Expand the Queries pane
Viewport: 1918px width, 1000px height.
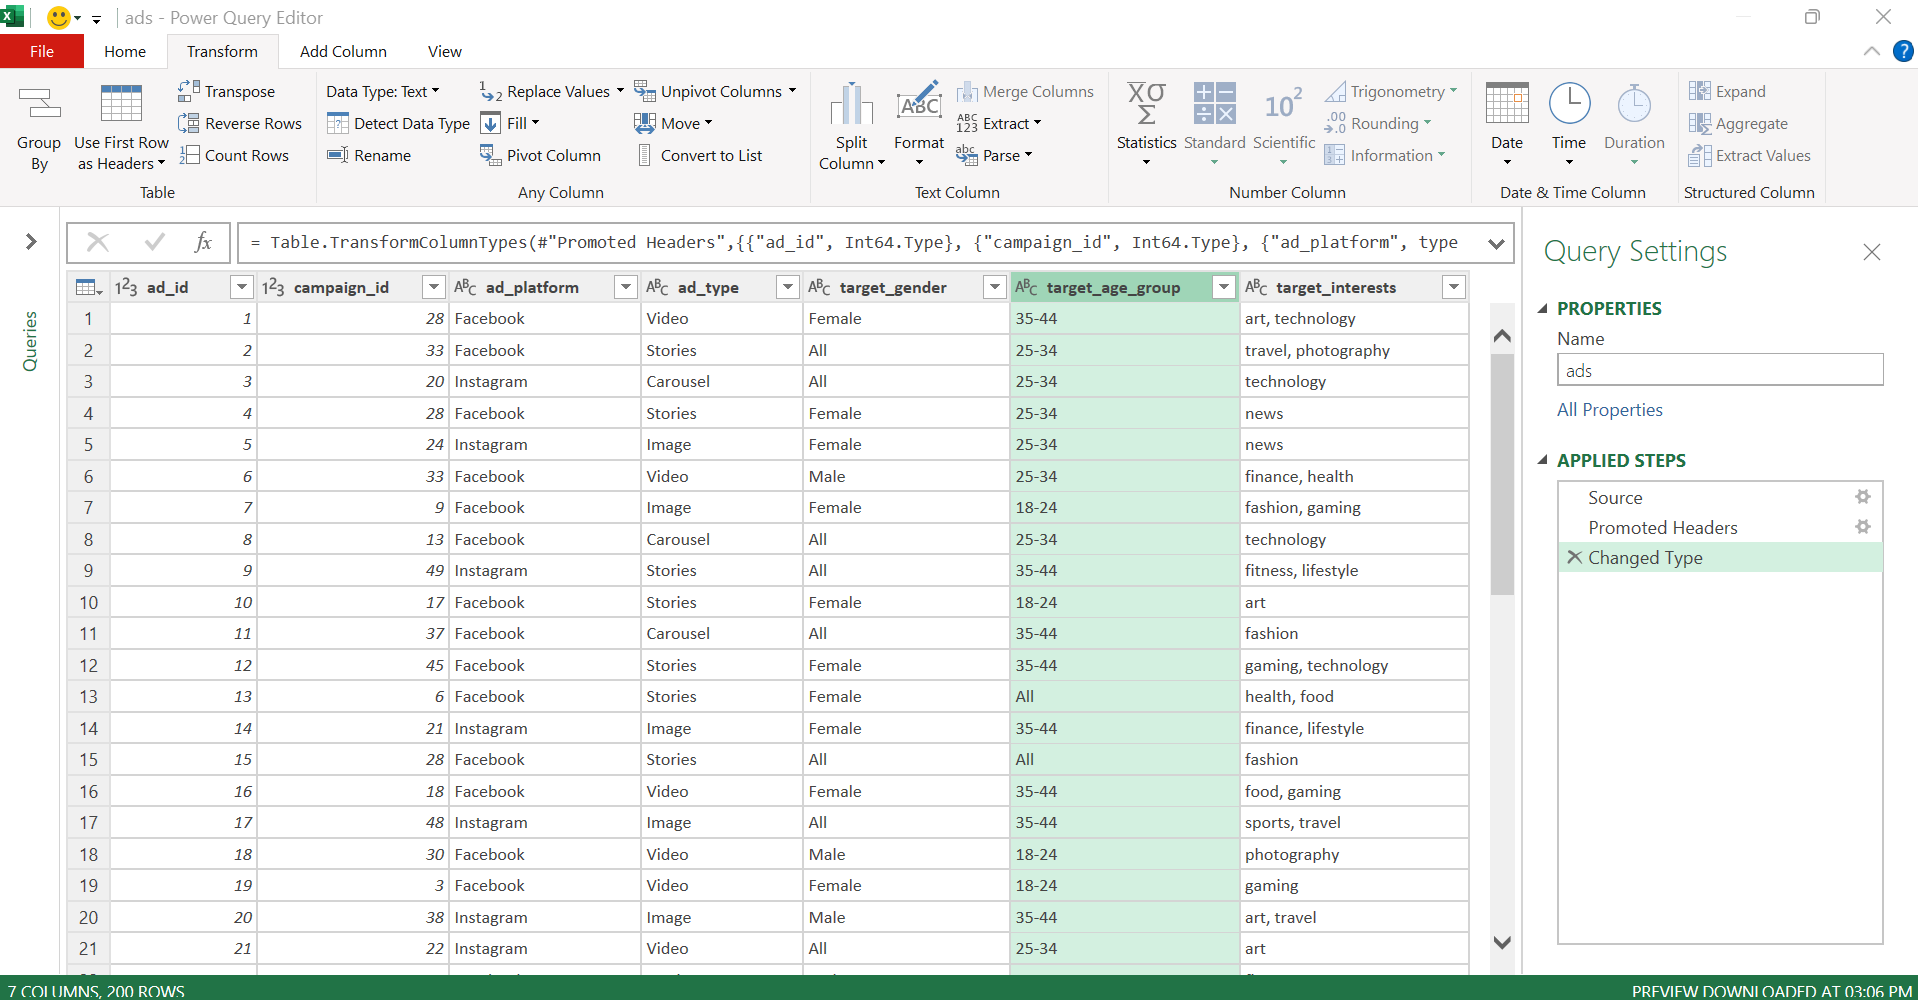tap(31, 241)
